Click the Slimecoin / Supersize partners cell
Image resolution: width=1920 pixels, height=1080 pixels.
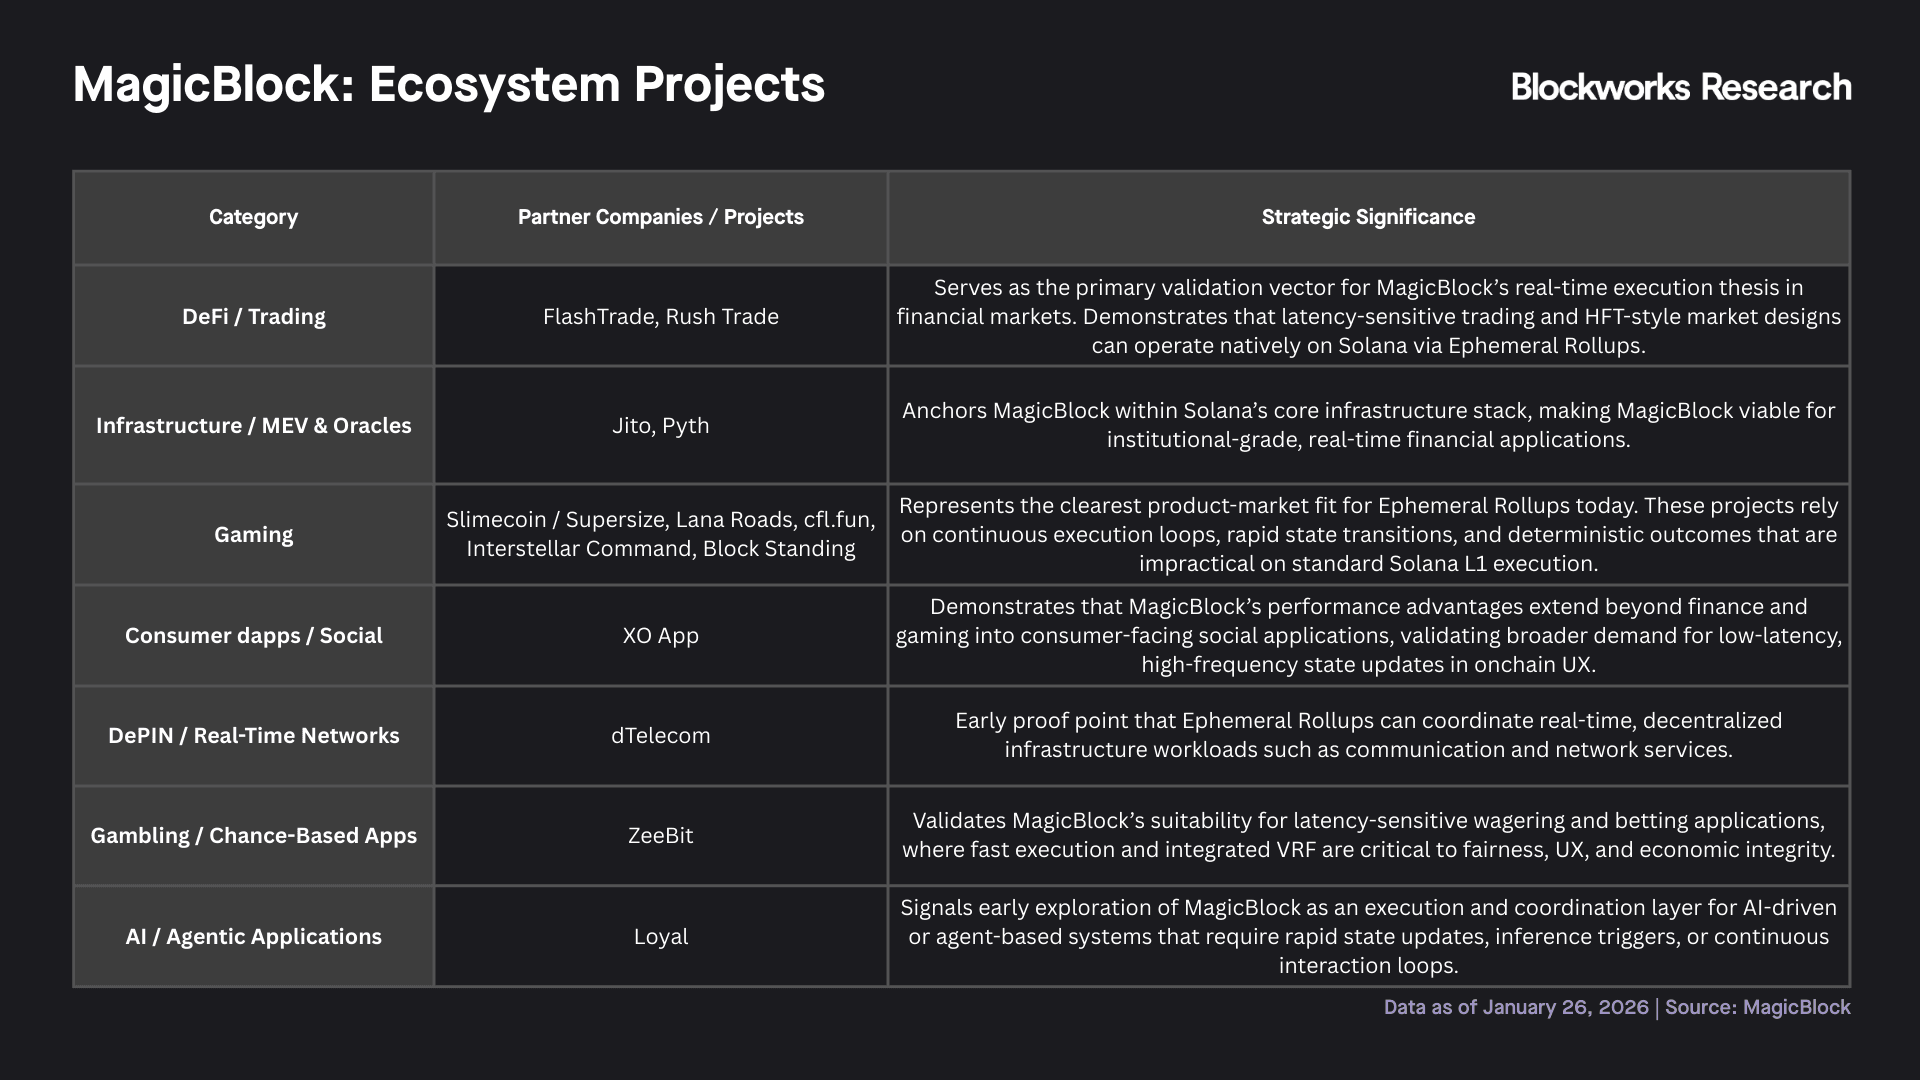click(x=661, y=534)
